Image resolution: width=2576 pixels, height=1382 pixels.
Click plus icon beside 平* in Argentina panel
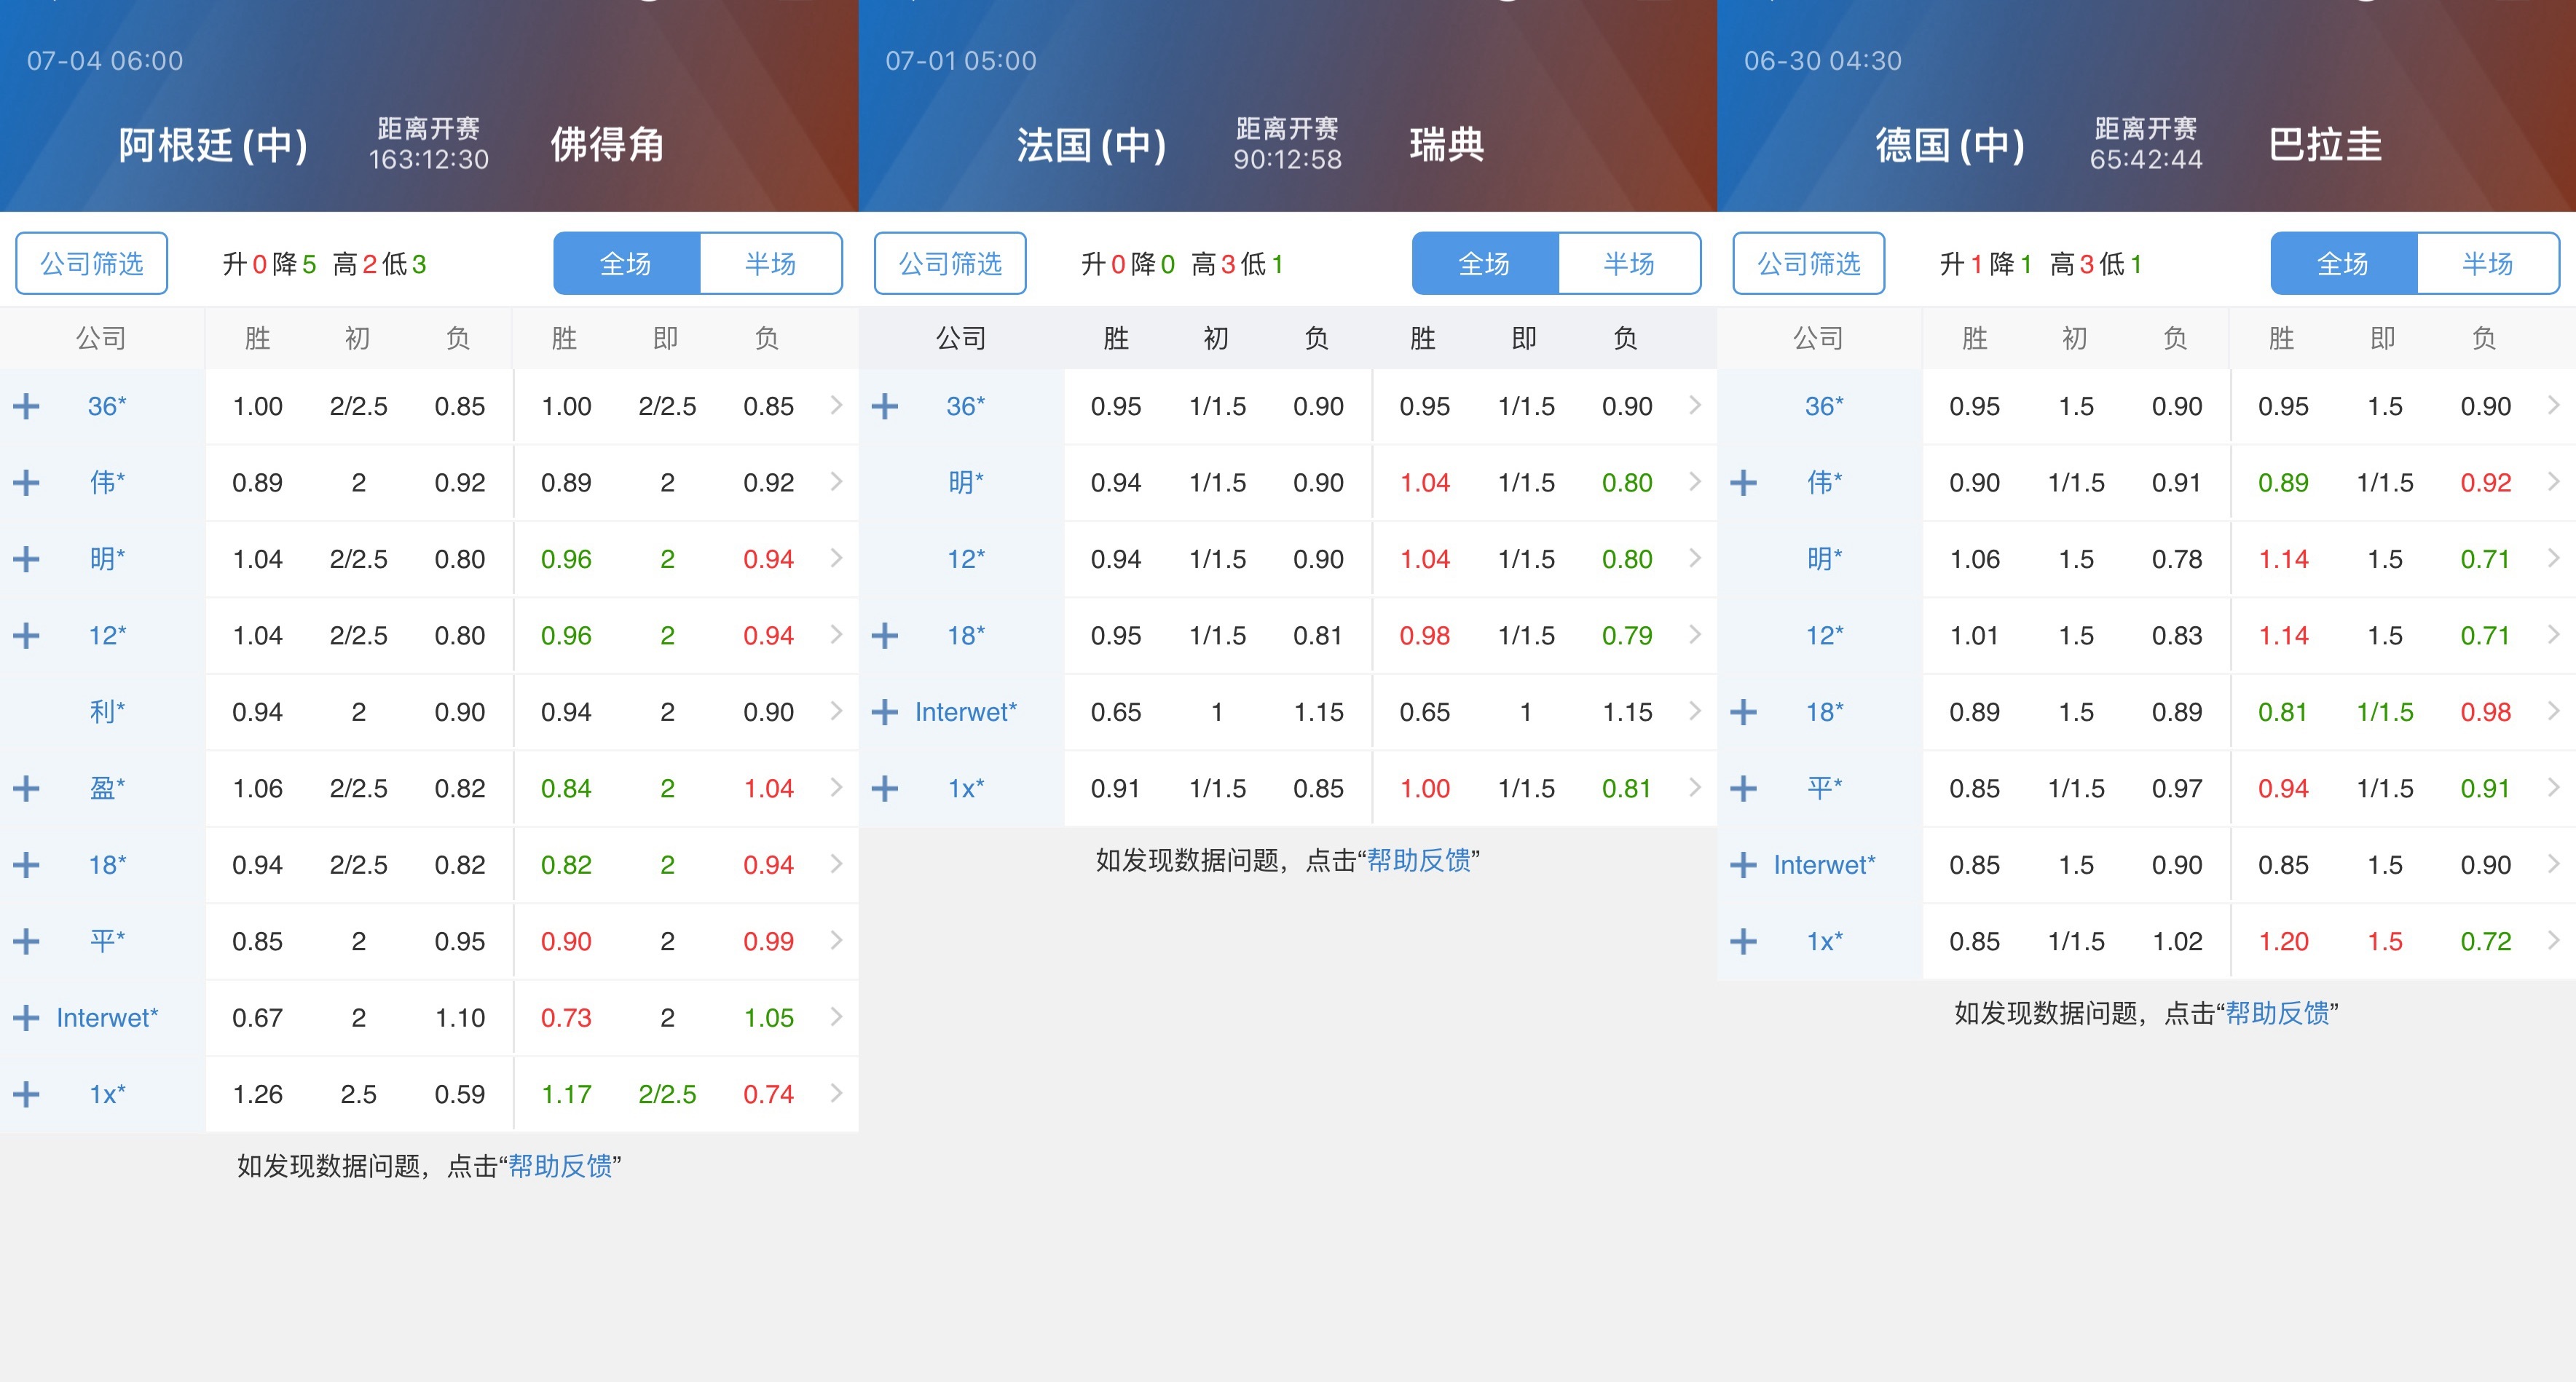(26, 942)
